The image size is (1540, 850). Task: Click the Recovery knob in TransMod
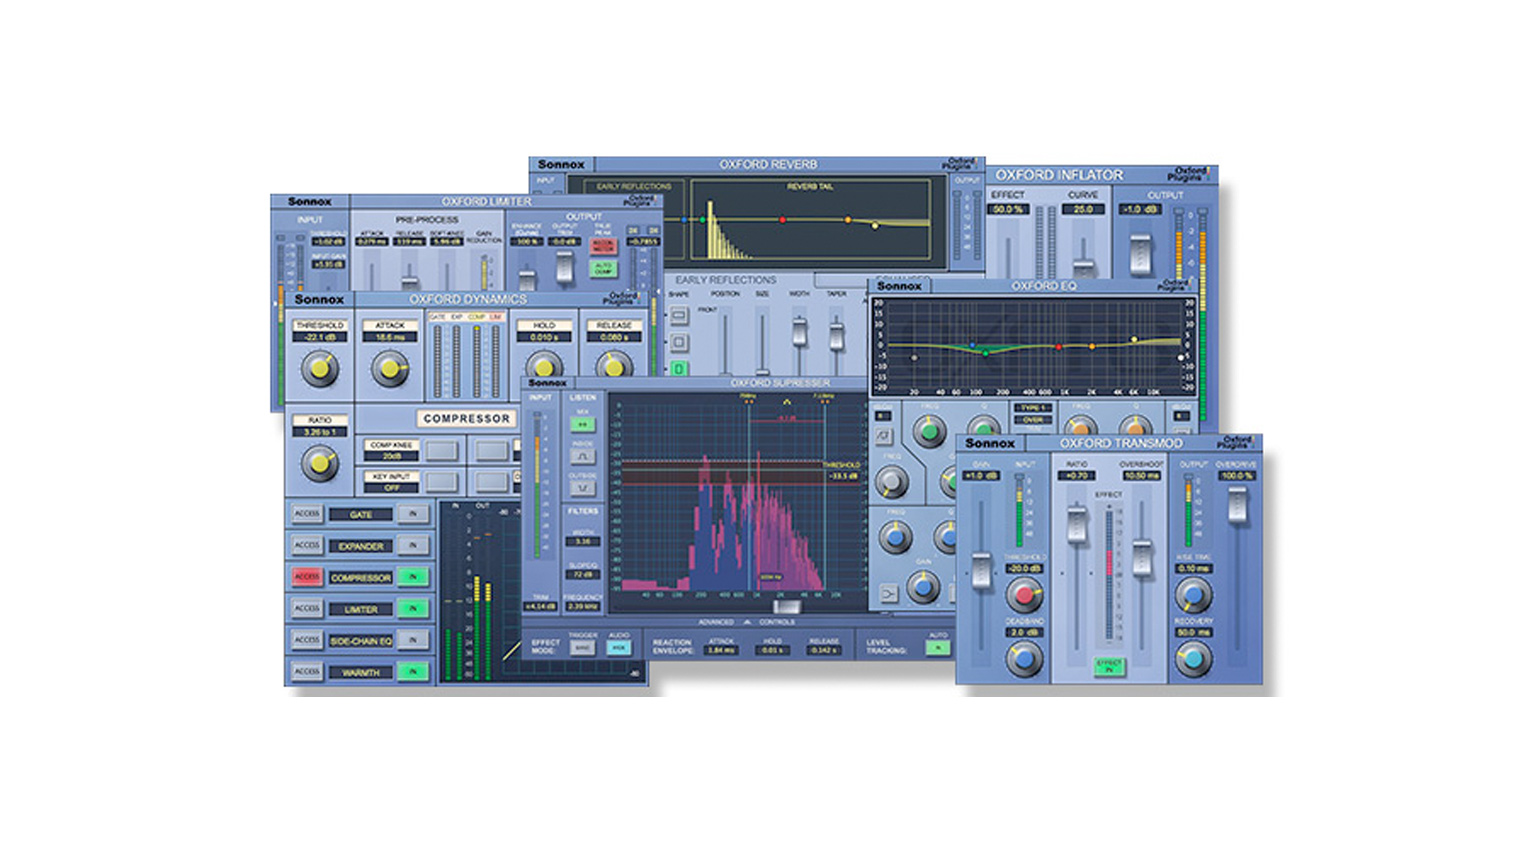pyautogui.click(x=1193, y=658)
